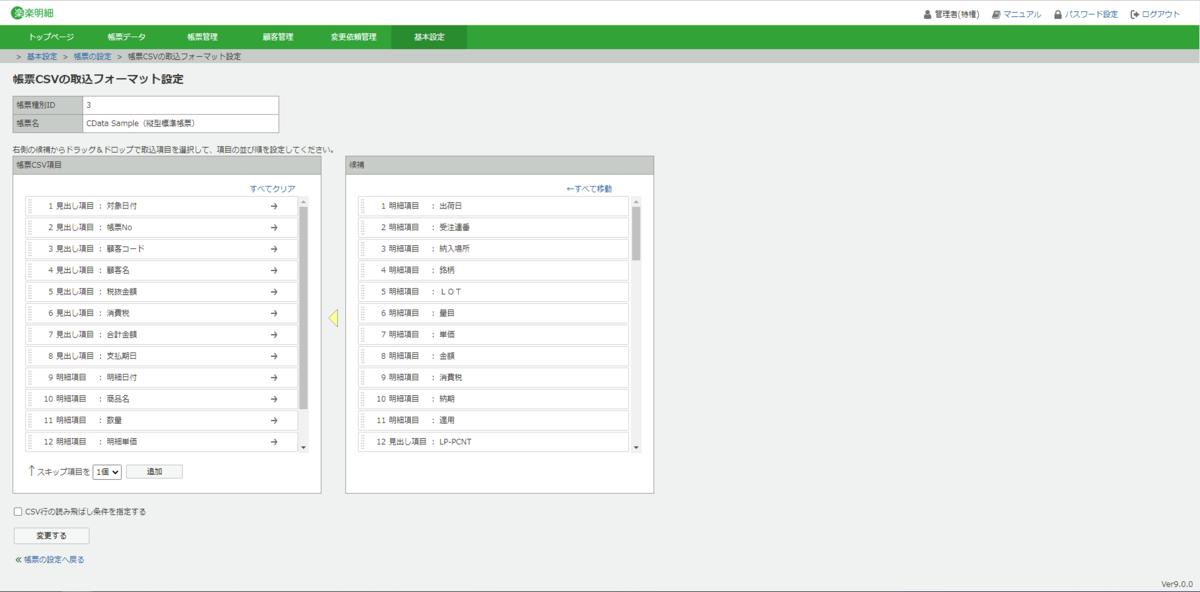The image size is (1200, 592).
Task: Click the yellow left-pointing triangle between panels
Action: tap(334, 318)
